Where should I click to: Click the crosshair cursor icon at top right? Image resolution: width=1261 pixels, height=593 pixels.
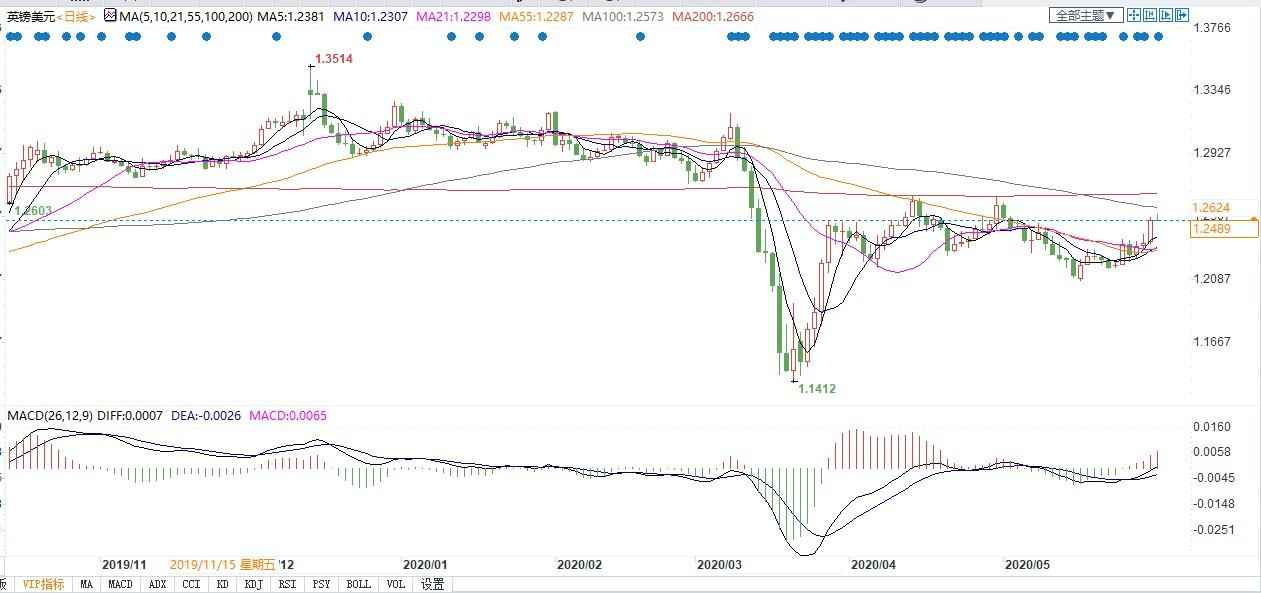tap(1134, 15)
